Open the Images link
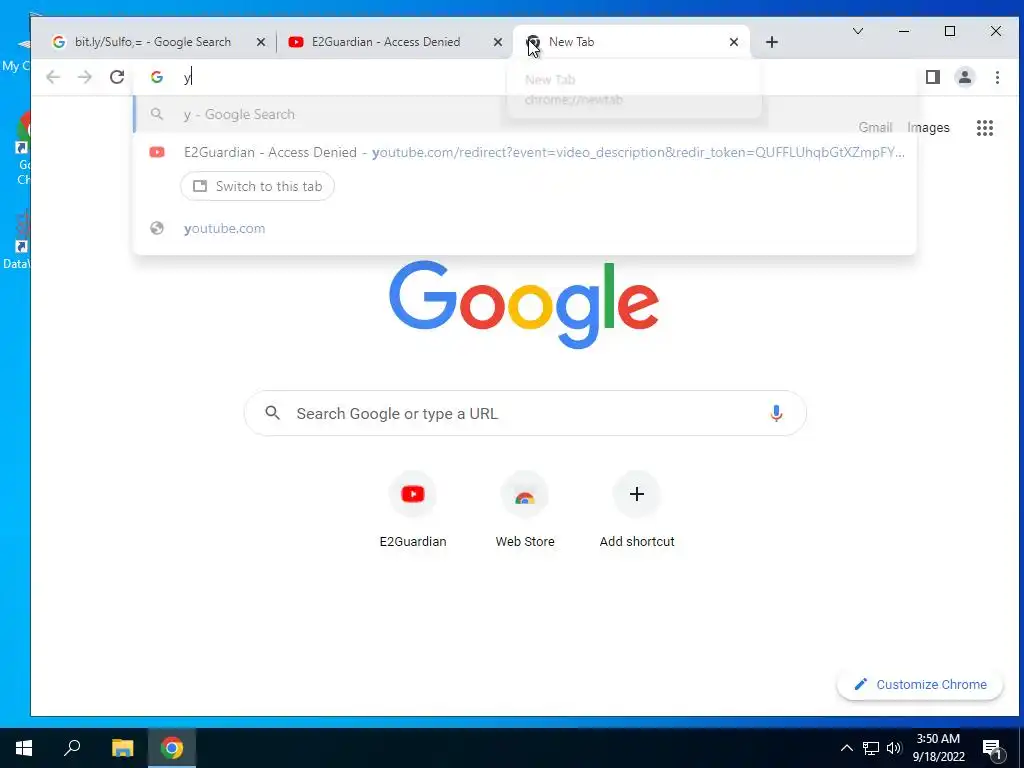1024x768 pixels. pos(928,127)
